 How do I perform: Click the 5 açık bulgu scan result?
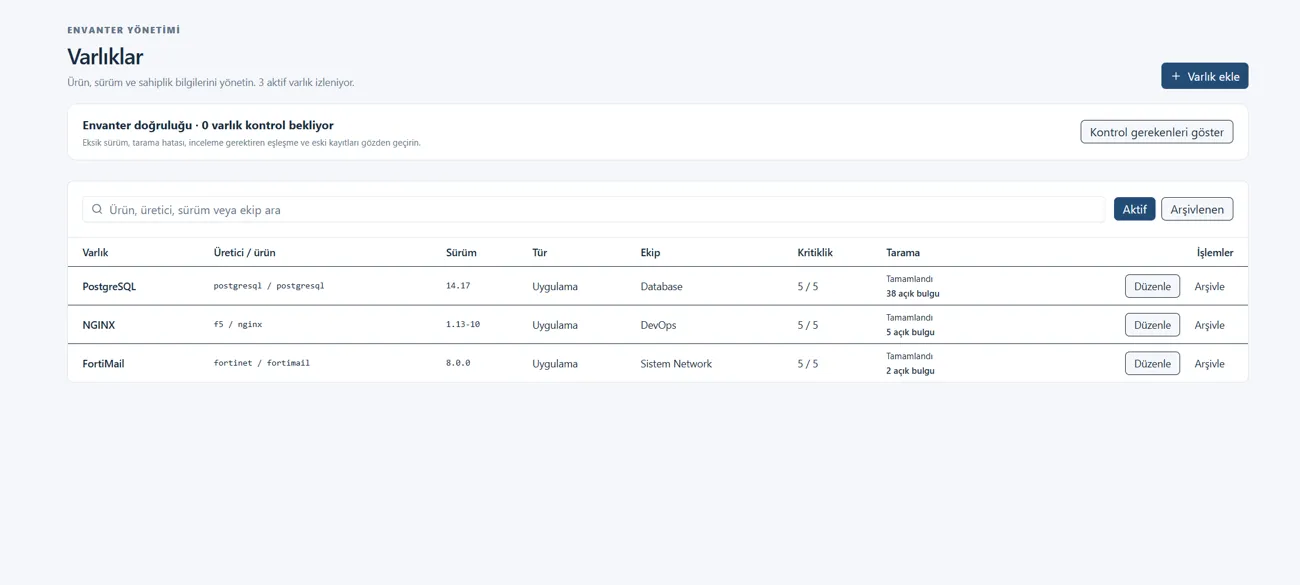click(910, 332)
